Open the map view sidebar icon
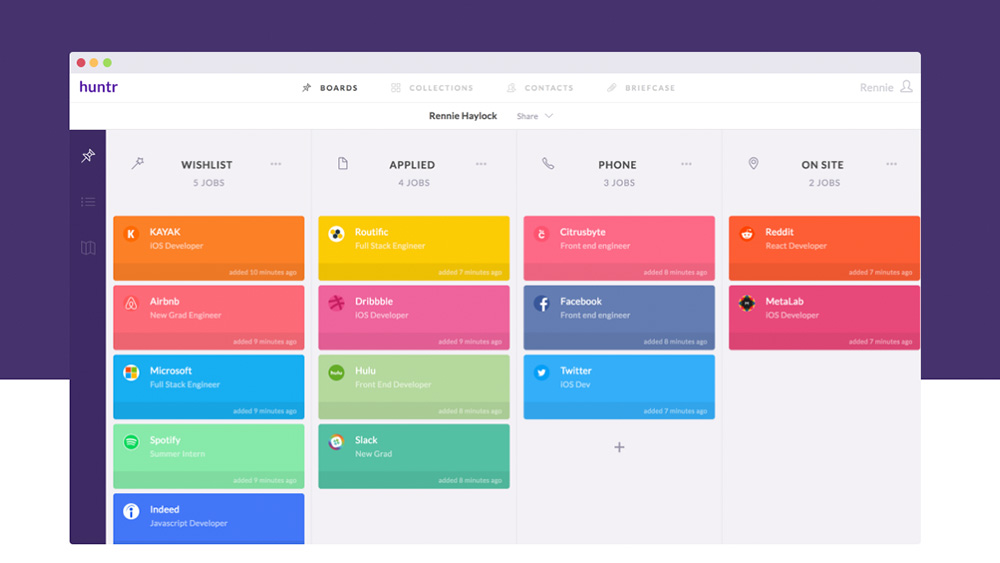This screenshot has height=563, width=1000. [88, 248]
